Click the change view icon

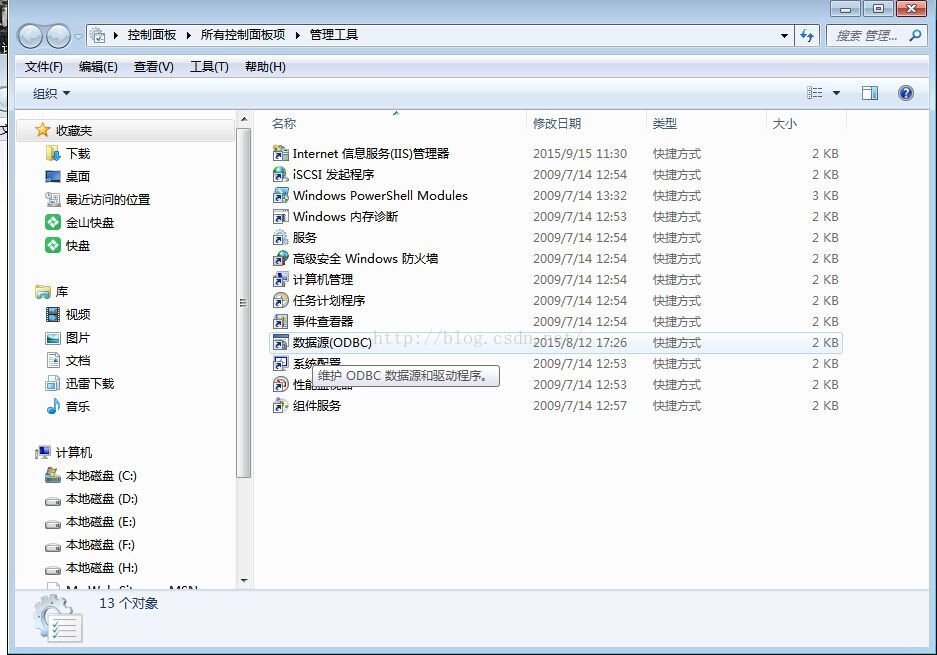click(x=814, y=93)
